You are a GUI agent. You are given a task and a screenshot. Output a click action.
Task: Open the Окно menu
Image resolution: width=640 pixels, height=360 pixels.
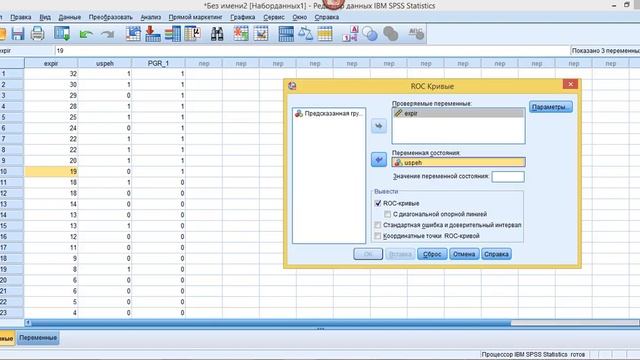300,17
